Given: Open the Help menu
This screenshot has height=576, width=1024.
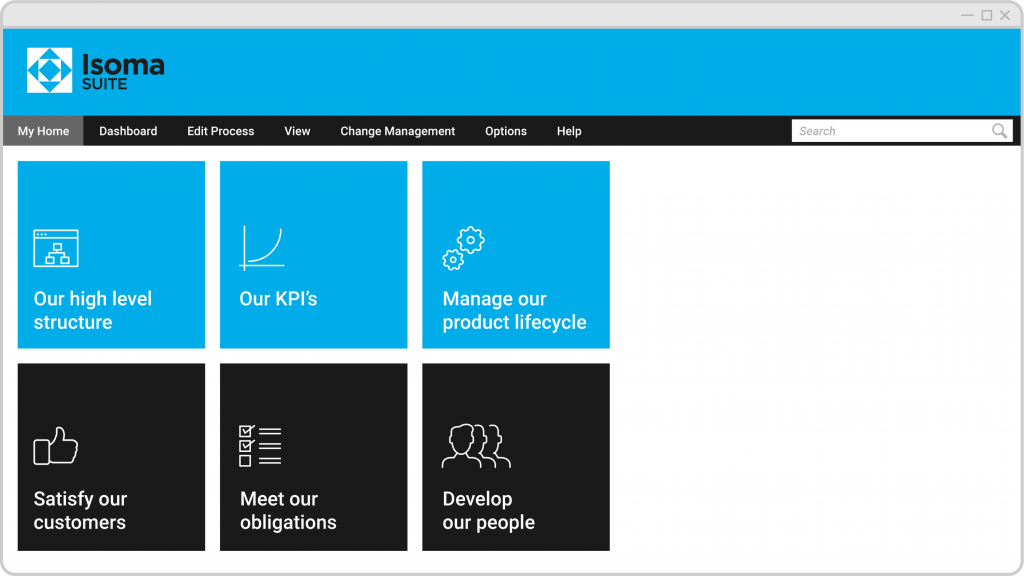Looking at the screenshot, I should coord(568,131).
